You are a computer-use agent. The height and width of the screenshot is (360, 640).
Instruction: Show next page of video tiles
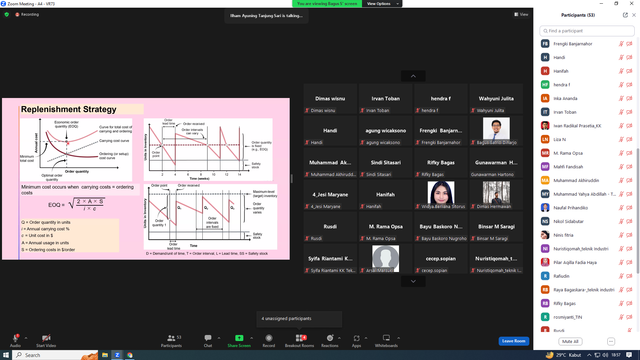pyautogui.click(x=413, y=281)
